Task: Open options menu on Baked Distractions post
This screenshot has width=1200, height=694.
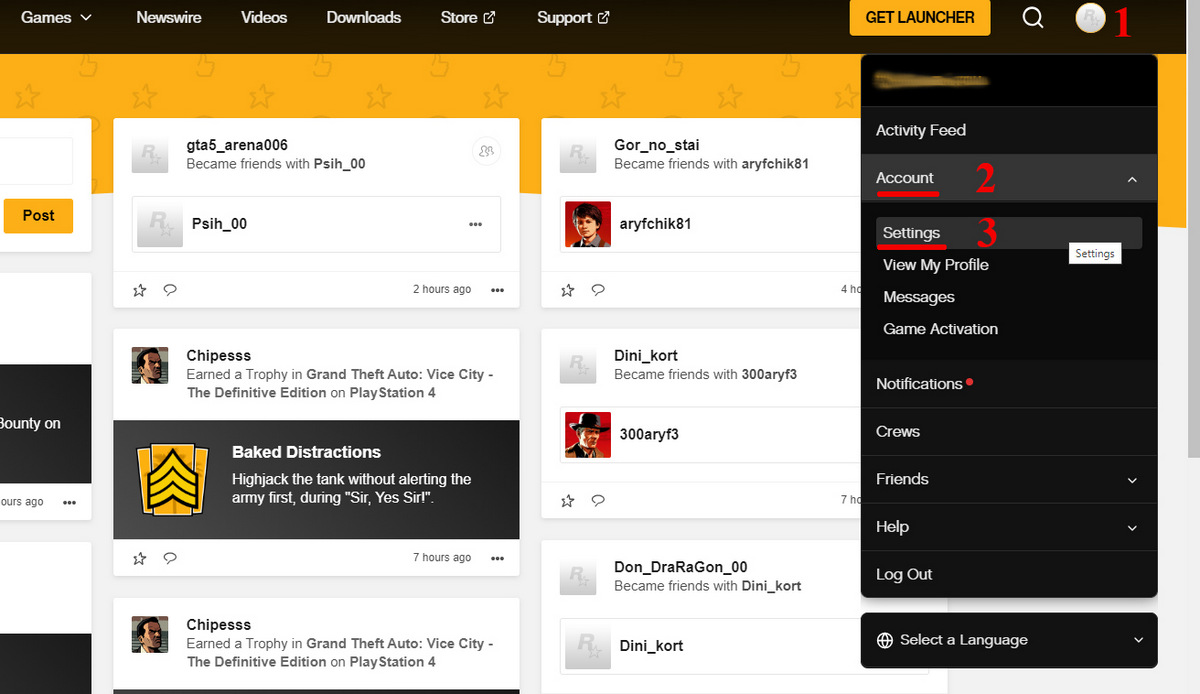Action: pos(497,558)
